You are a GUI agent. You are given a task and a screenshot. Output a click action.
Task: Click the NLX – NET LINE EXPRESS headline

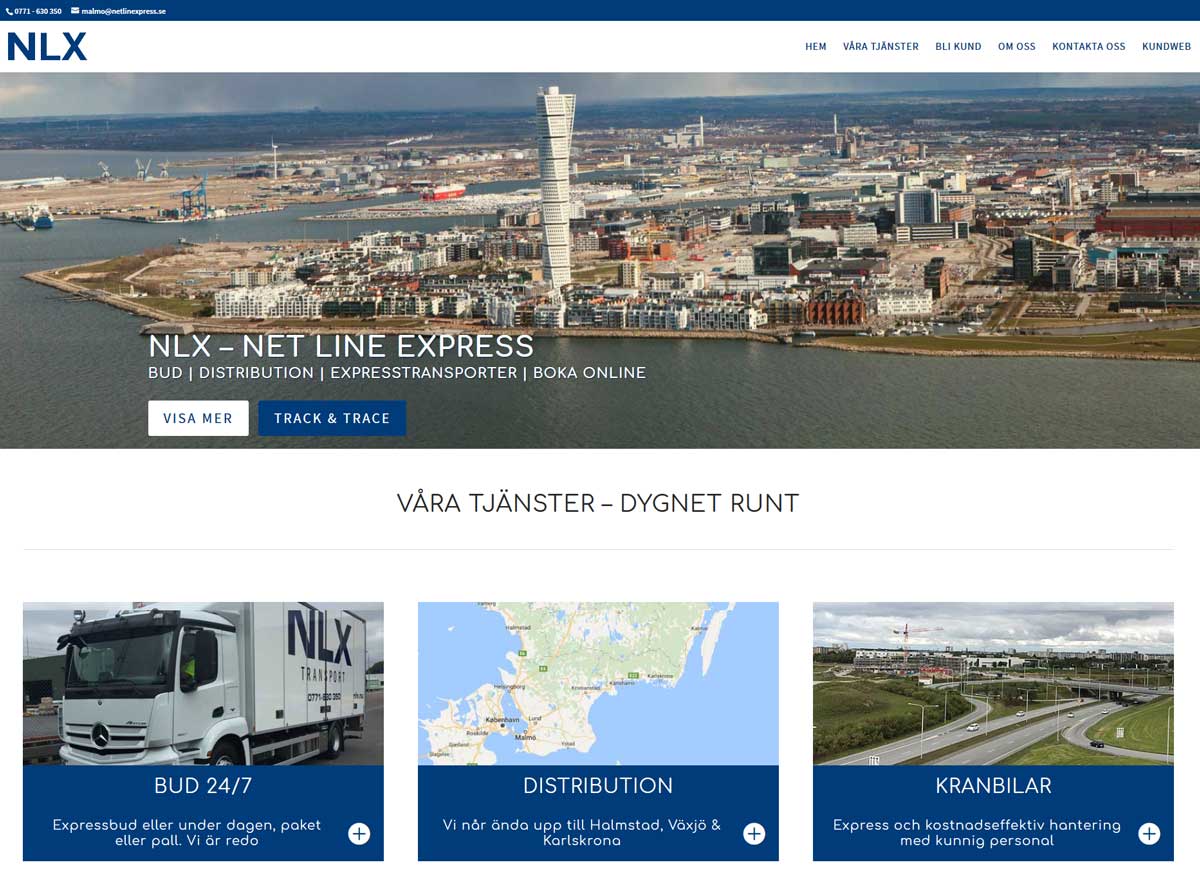[341, 346]
